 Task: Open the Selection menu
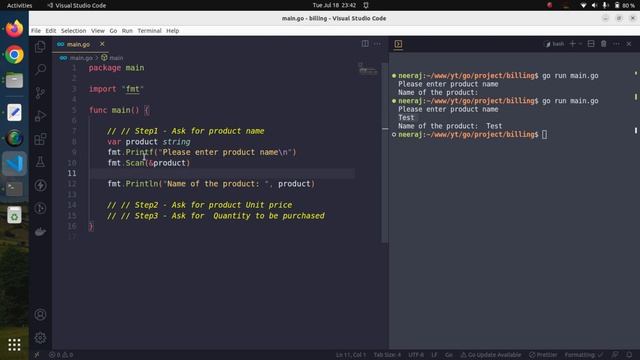[x=73, y=31]
